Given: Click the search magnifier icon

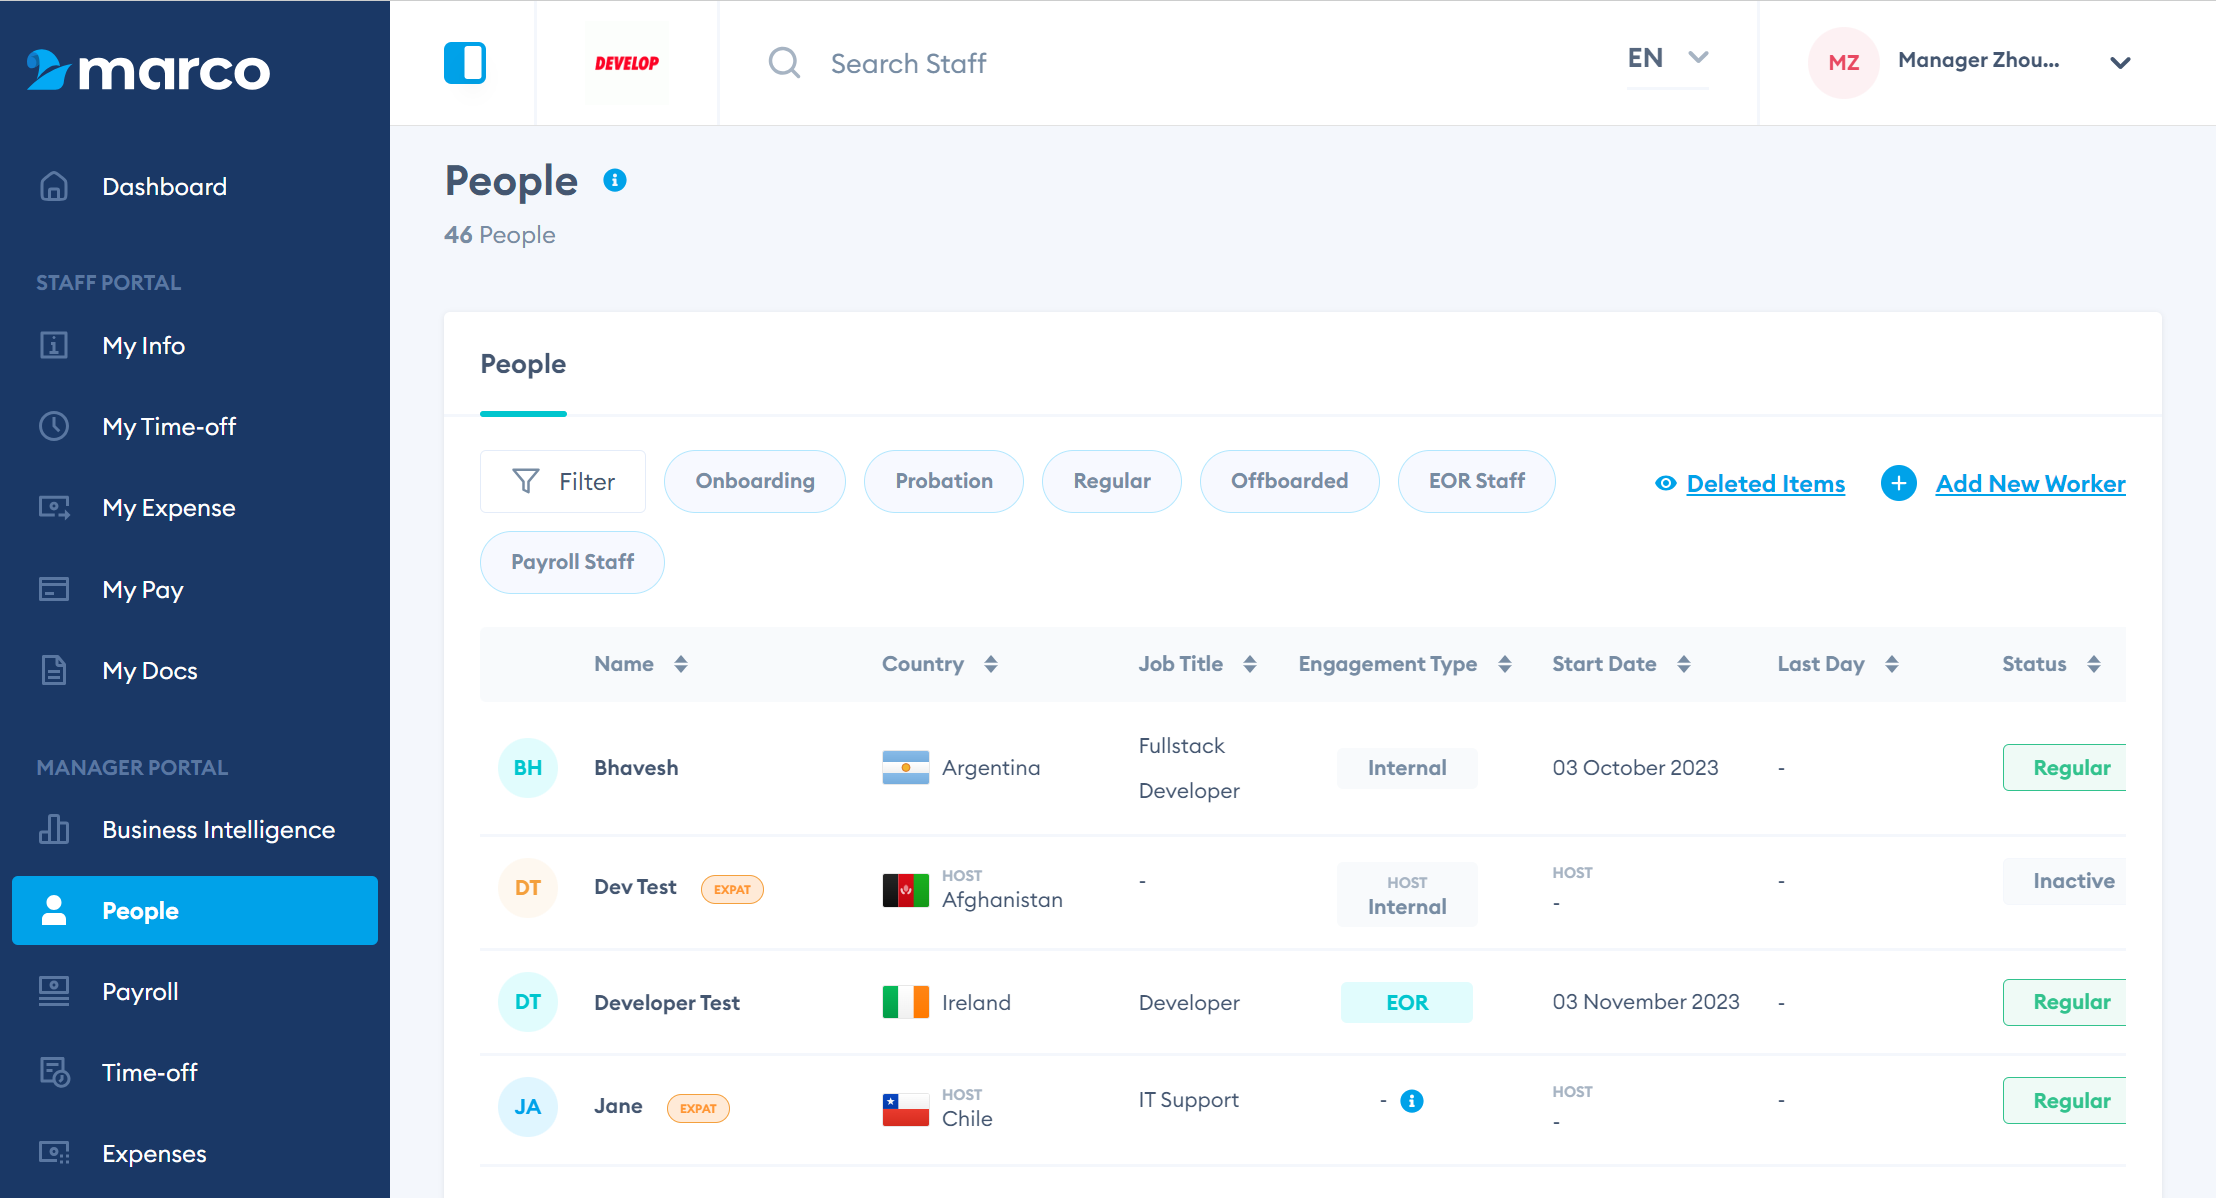Looking at the screenshot, I should coord(784,63).
